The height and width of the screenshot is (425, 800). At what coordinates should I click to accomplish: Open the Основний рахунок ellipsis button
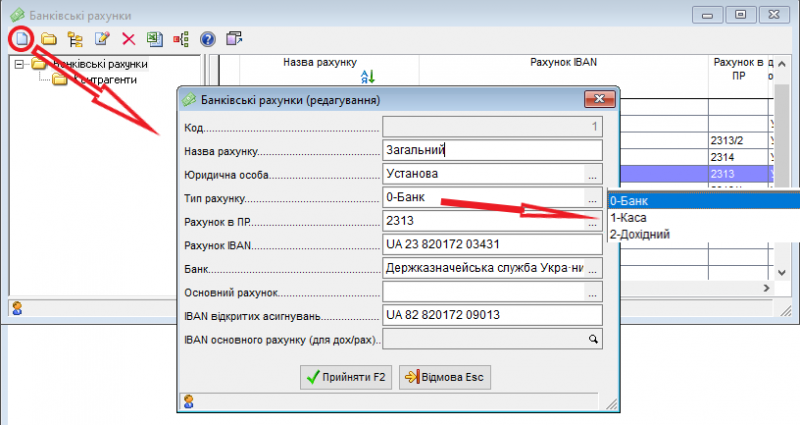pos(592,292)
